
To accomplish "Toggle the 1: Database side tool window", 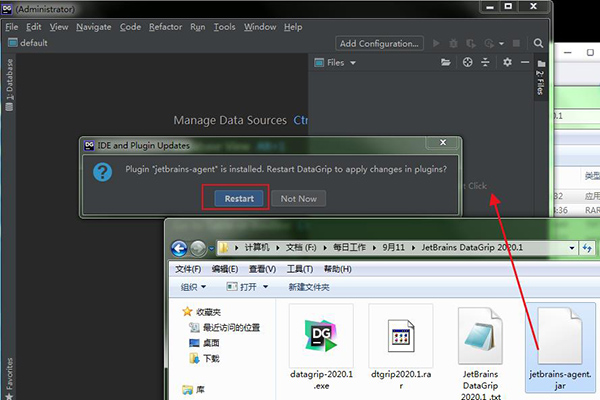I will pos(9,85).
